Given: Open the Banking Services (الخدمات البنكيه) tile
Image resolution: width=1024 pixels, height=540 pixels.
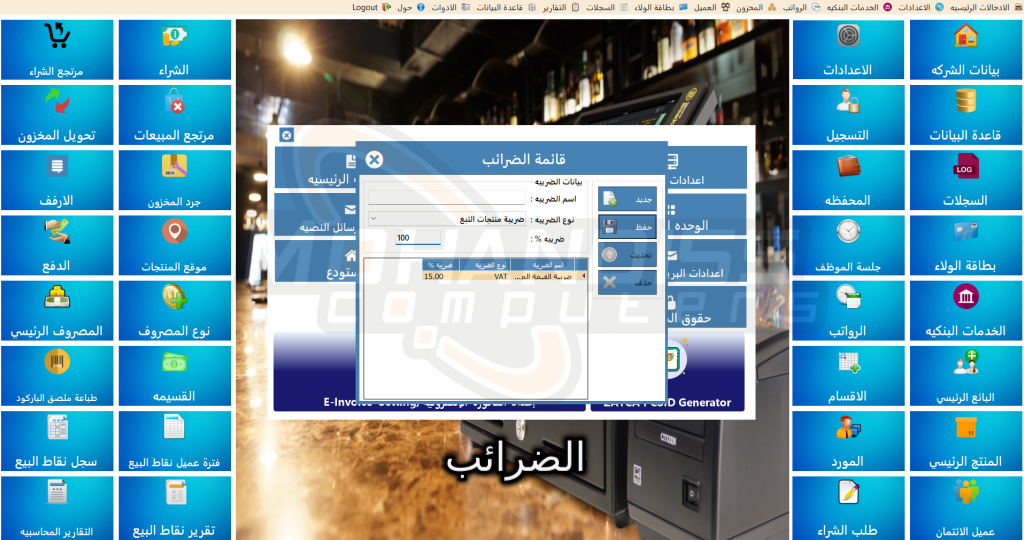Looking at the screenshot, I should (x=965, y=308).
